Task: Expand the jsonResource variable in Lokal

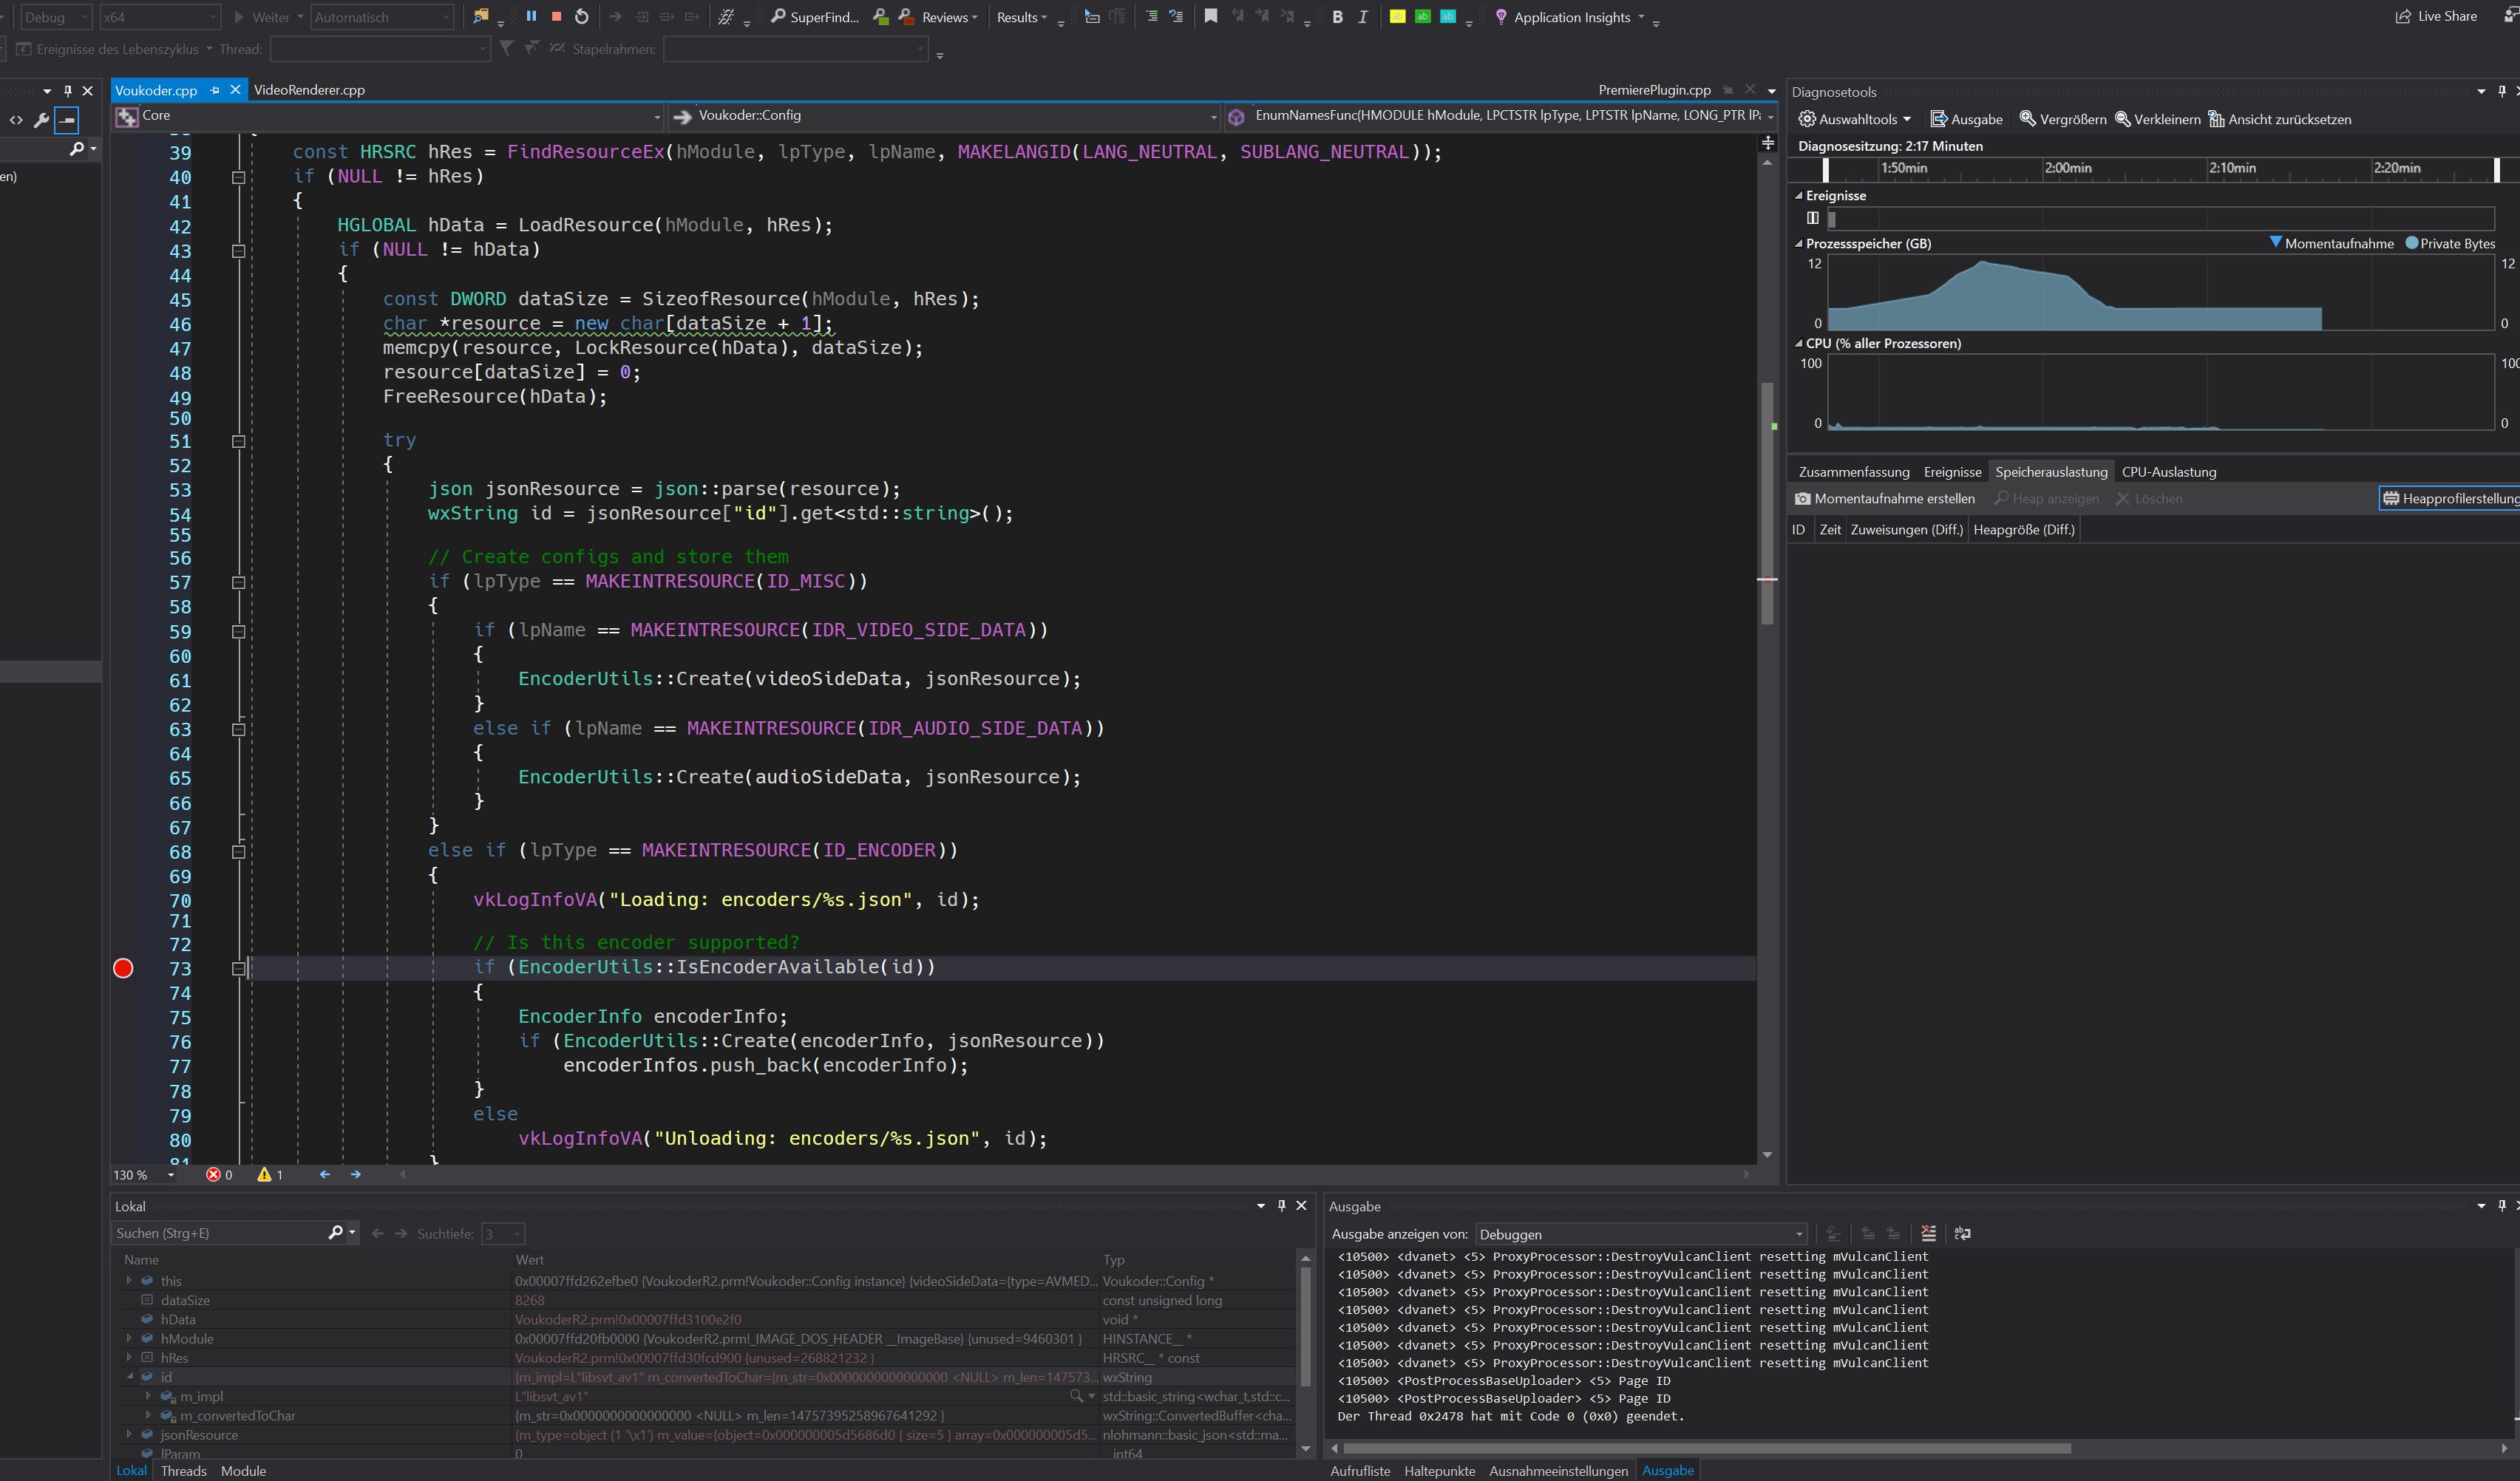Action: click(x=129, y=1434)
